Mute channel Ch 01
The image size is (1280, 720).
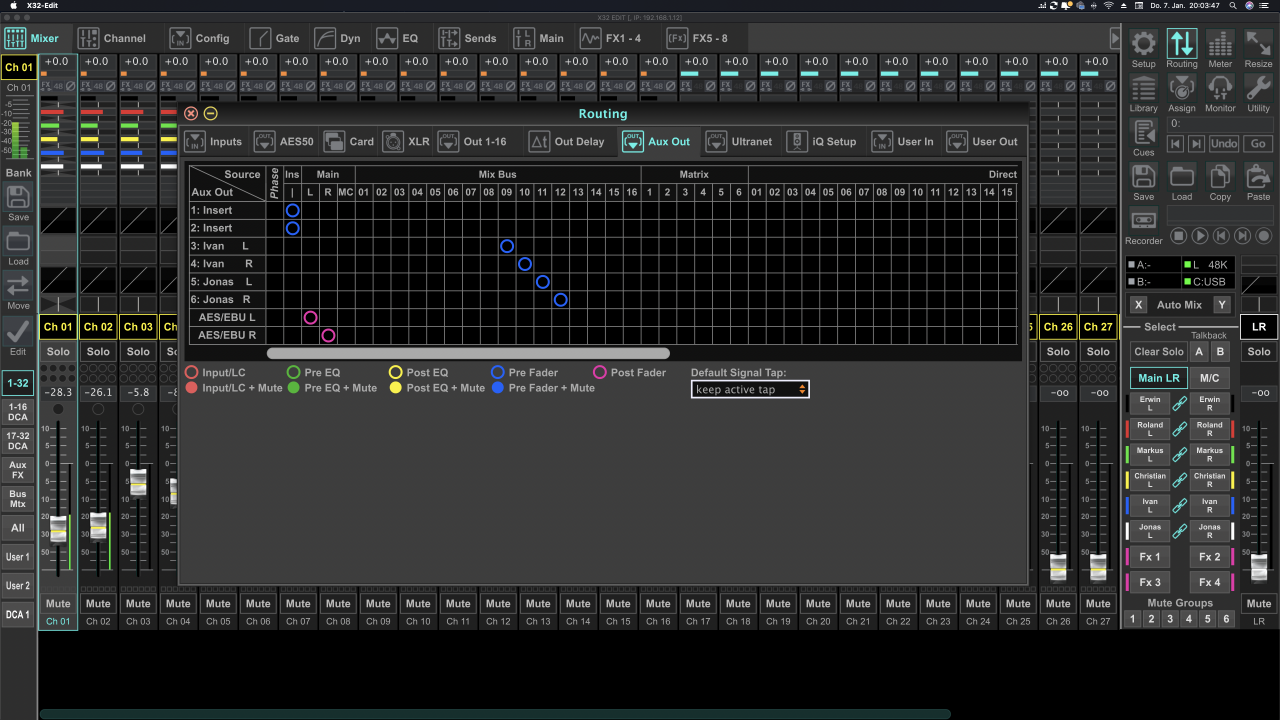(x=58, y=604)
